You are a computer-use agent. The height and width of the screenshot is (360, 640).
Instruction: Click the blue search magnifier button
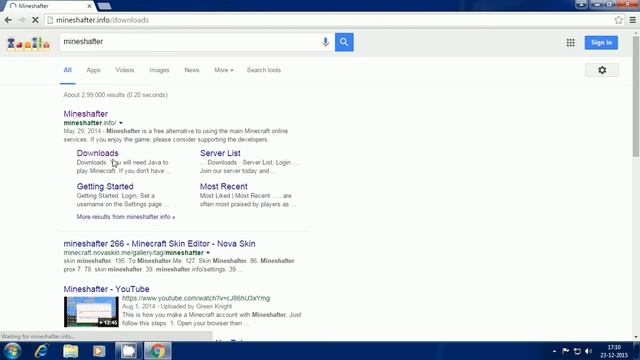pyautogui.click(x=344, y=42)
